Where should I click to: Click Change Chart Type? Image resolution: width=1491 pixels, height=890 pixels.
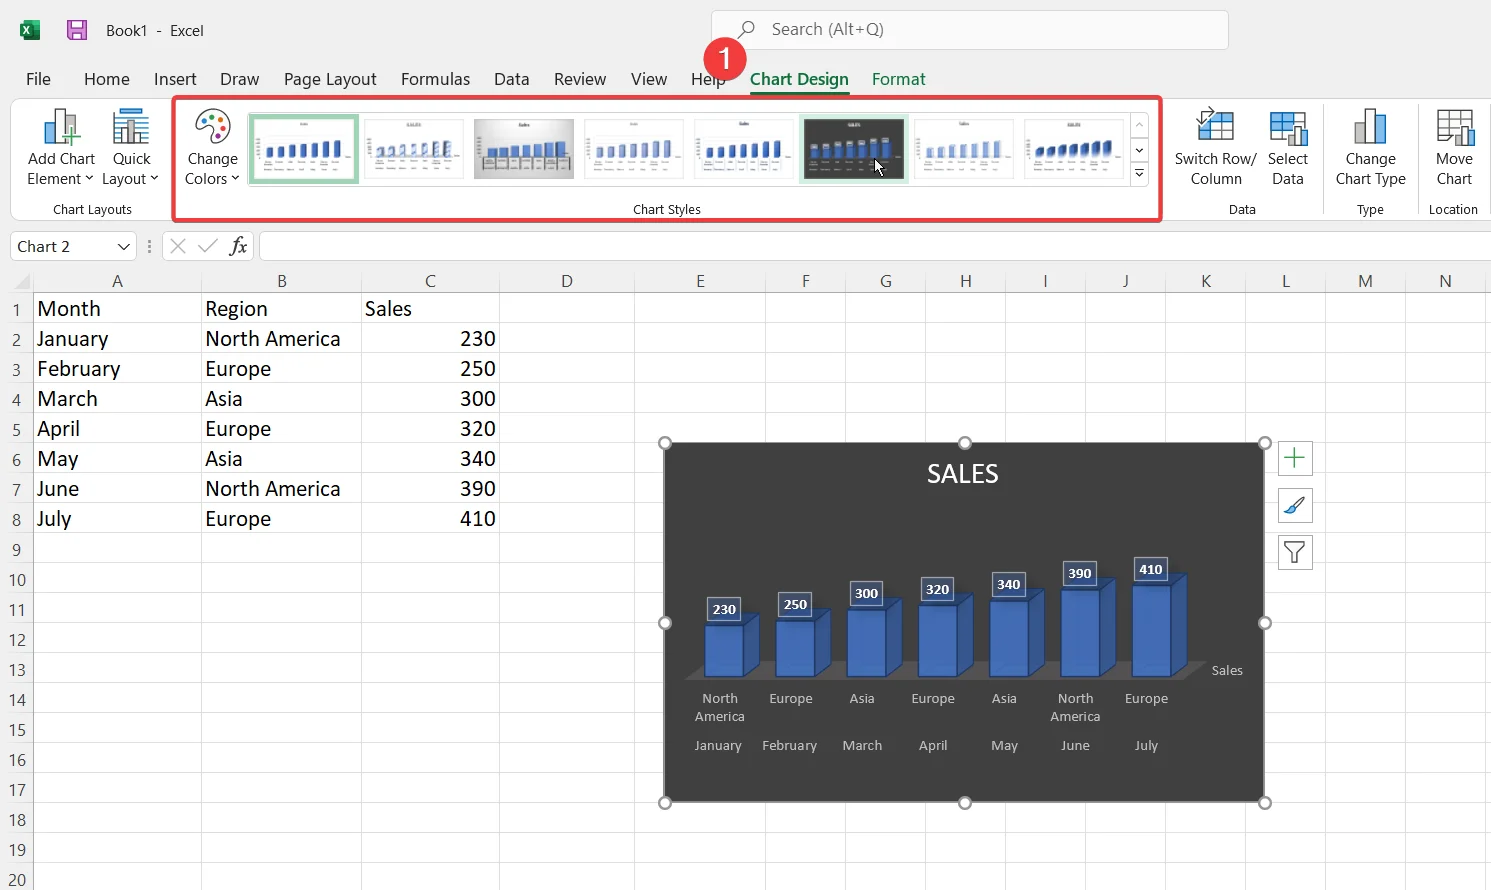click(1370, 147)
